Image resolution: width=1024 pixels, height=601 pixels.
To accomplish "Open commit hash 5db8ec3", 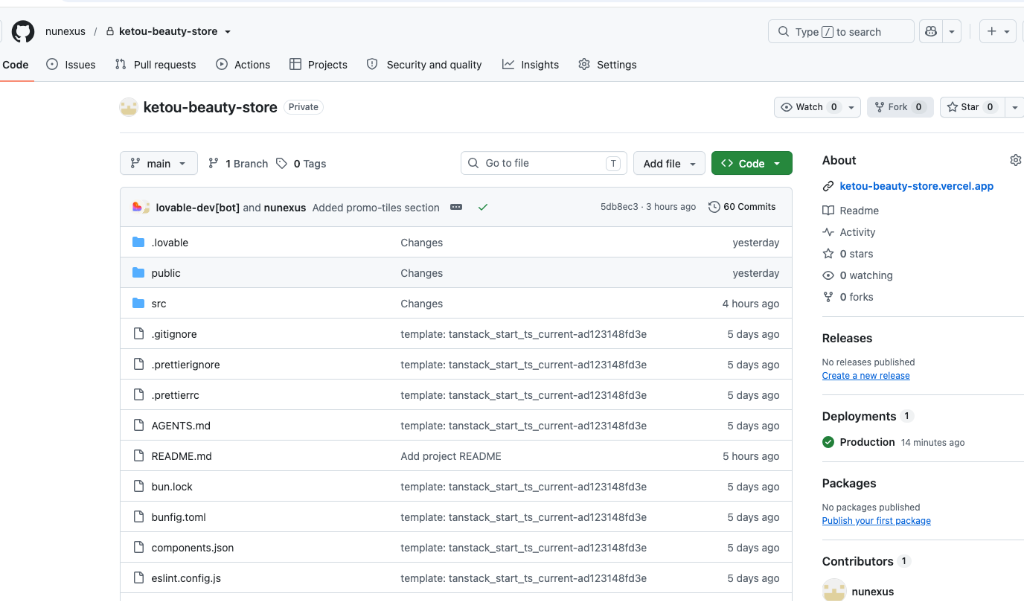I will pos(619,206).
